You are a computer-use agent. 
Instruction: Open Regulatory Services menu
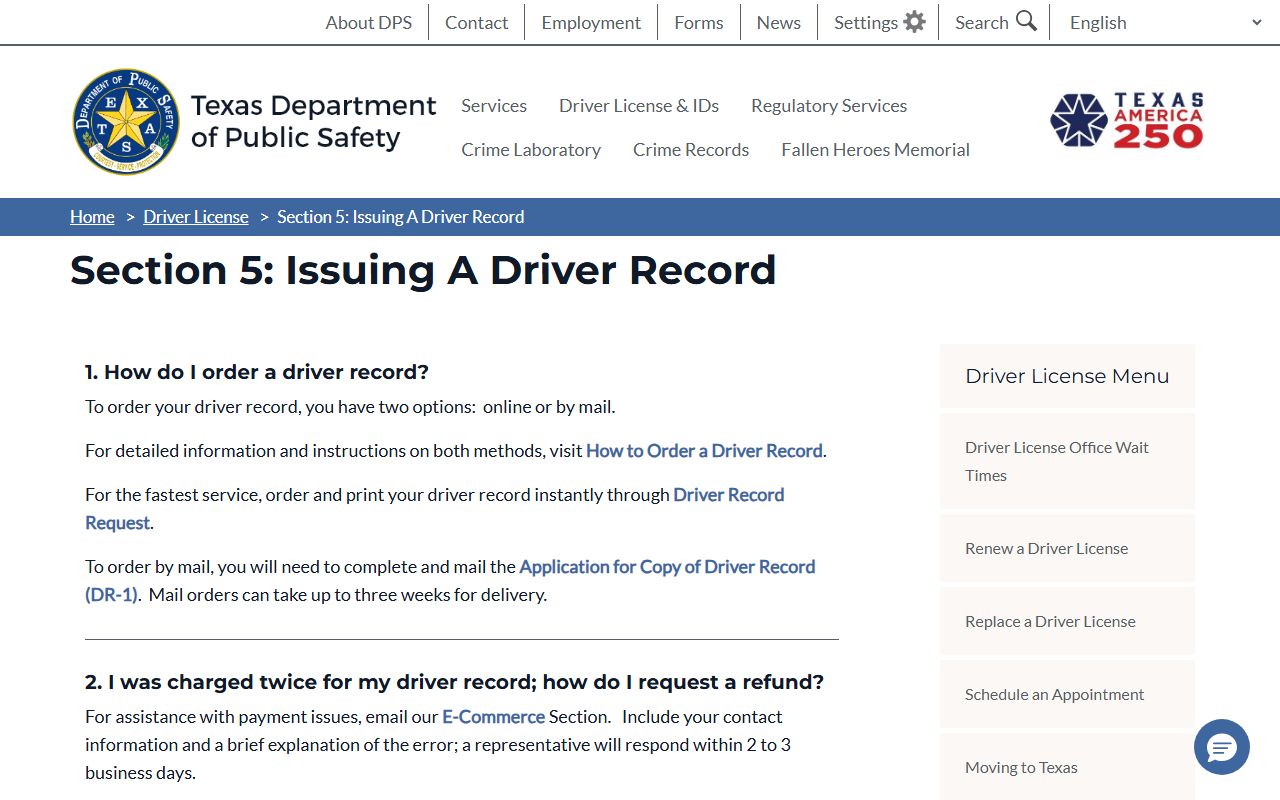(829, 105)
